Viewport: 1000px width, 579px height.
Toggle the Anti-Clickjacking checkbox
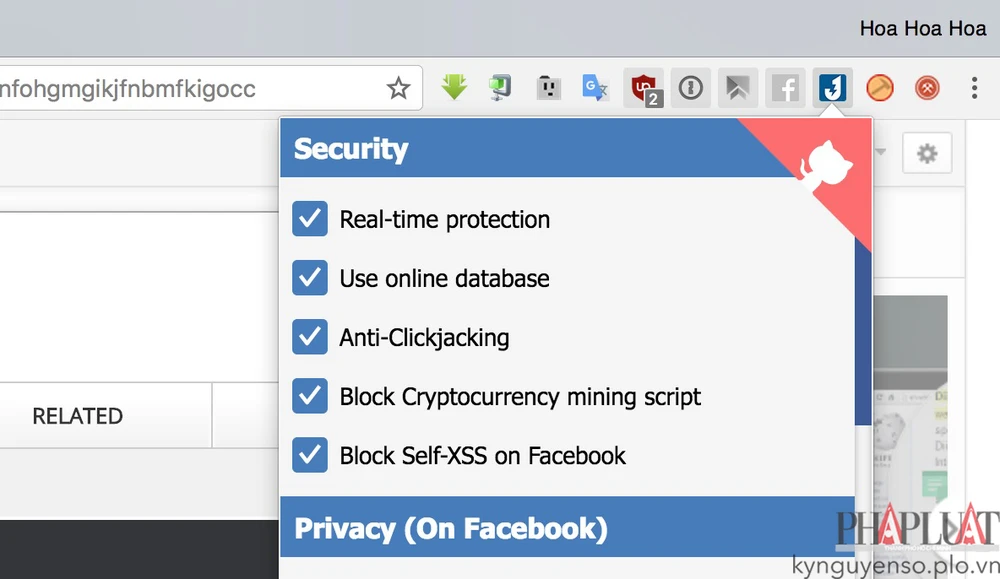pyautogui.click(x=310, y=338)
